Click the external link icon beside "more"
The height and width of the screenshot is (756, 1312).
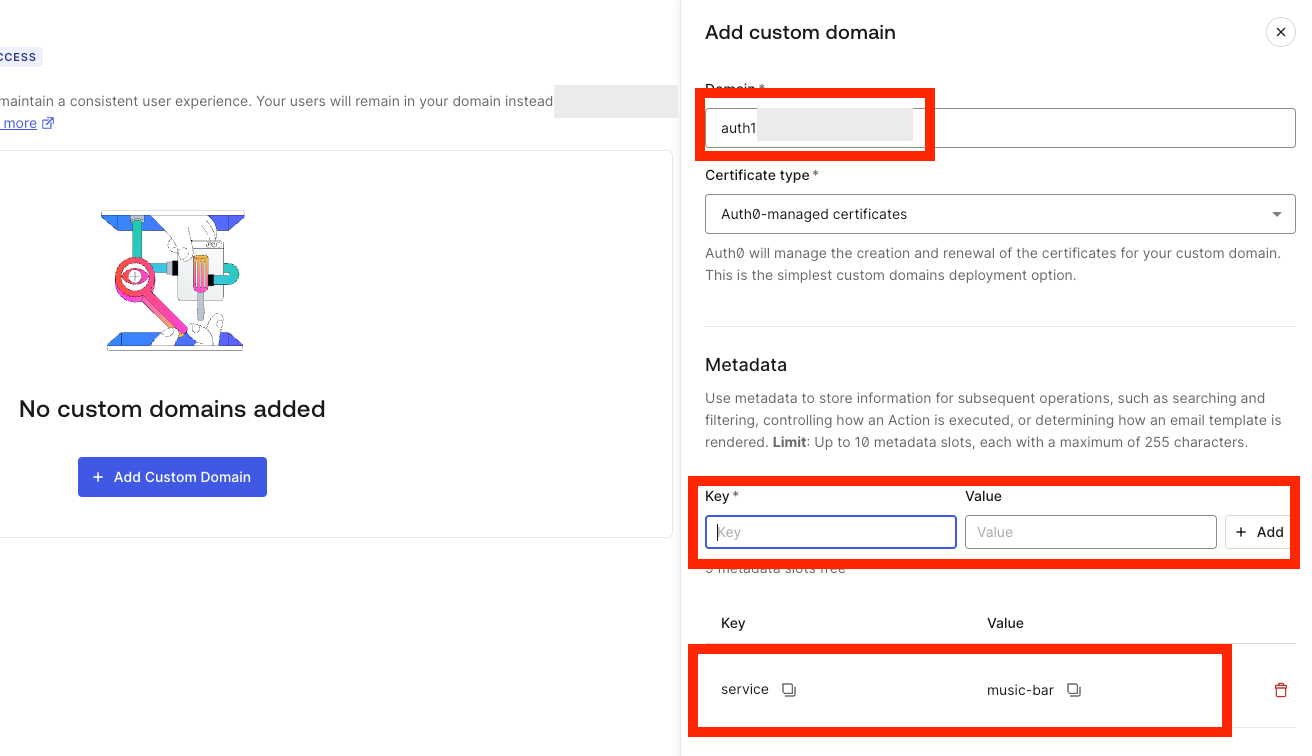(48, 123)
